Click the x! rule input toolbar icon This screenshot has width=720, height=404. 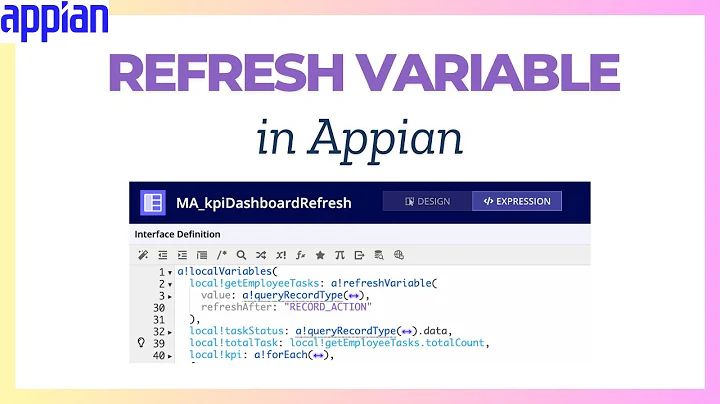(x=281, y=255)
